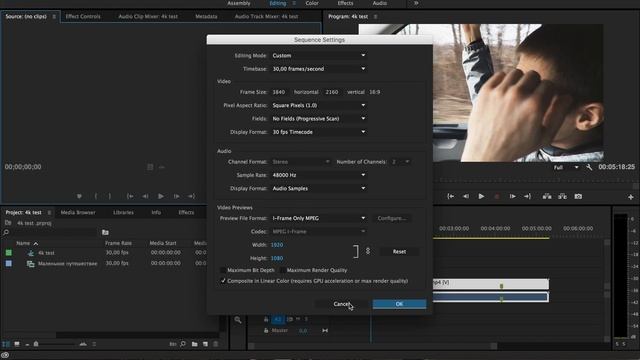Click the Lift button in Program monitor
The width and height of the screenshot is (640, 360).
pyautogui.click(x=547, y=196)
